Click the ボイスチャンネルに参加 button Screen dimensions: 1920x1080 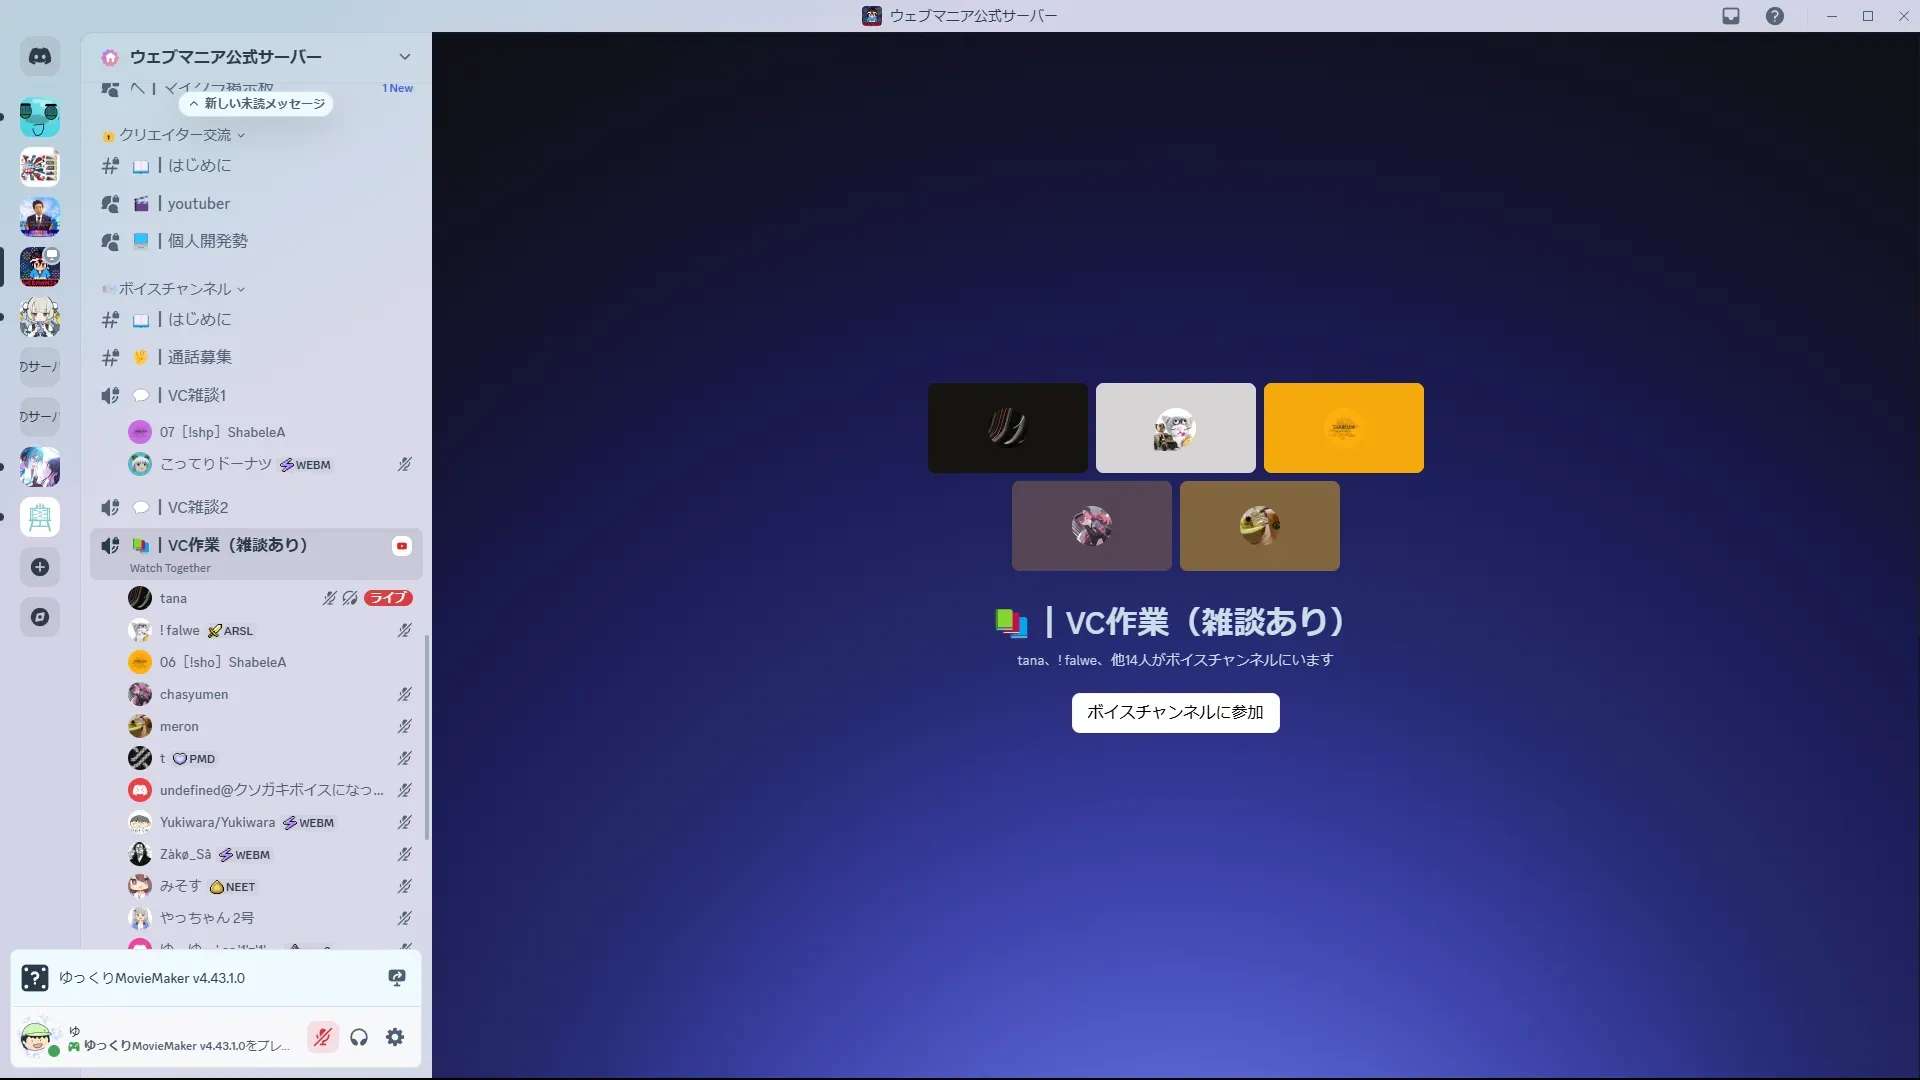coord(1175,713)
